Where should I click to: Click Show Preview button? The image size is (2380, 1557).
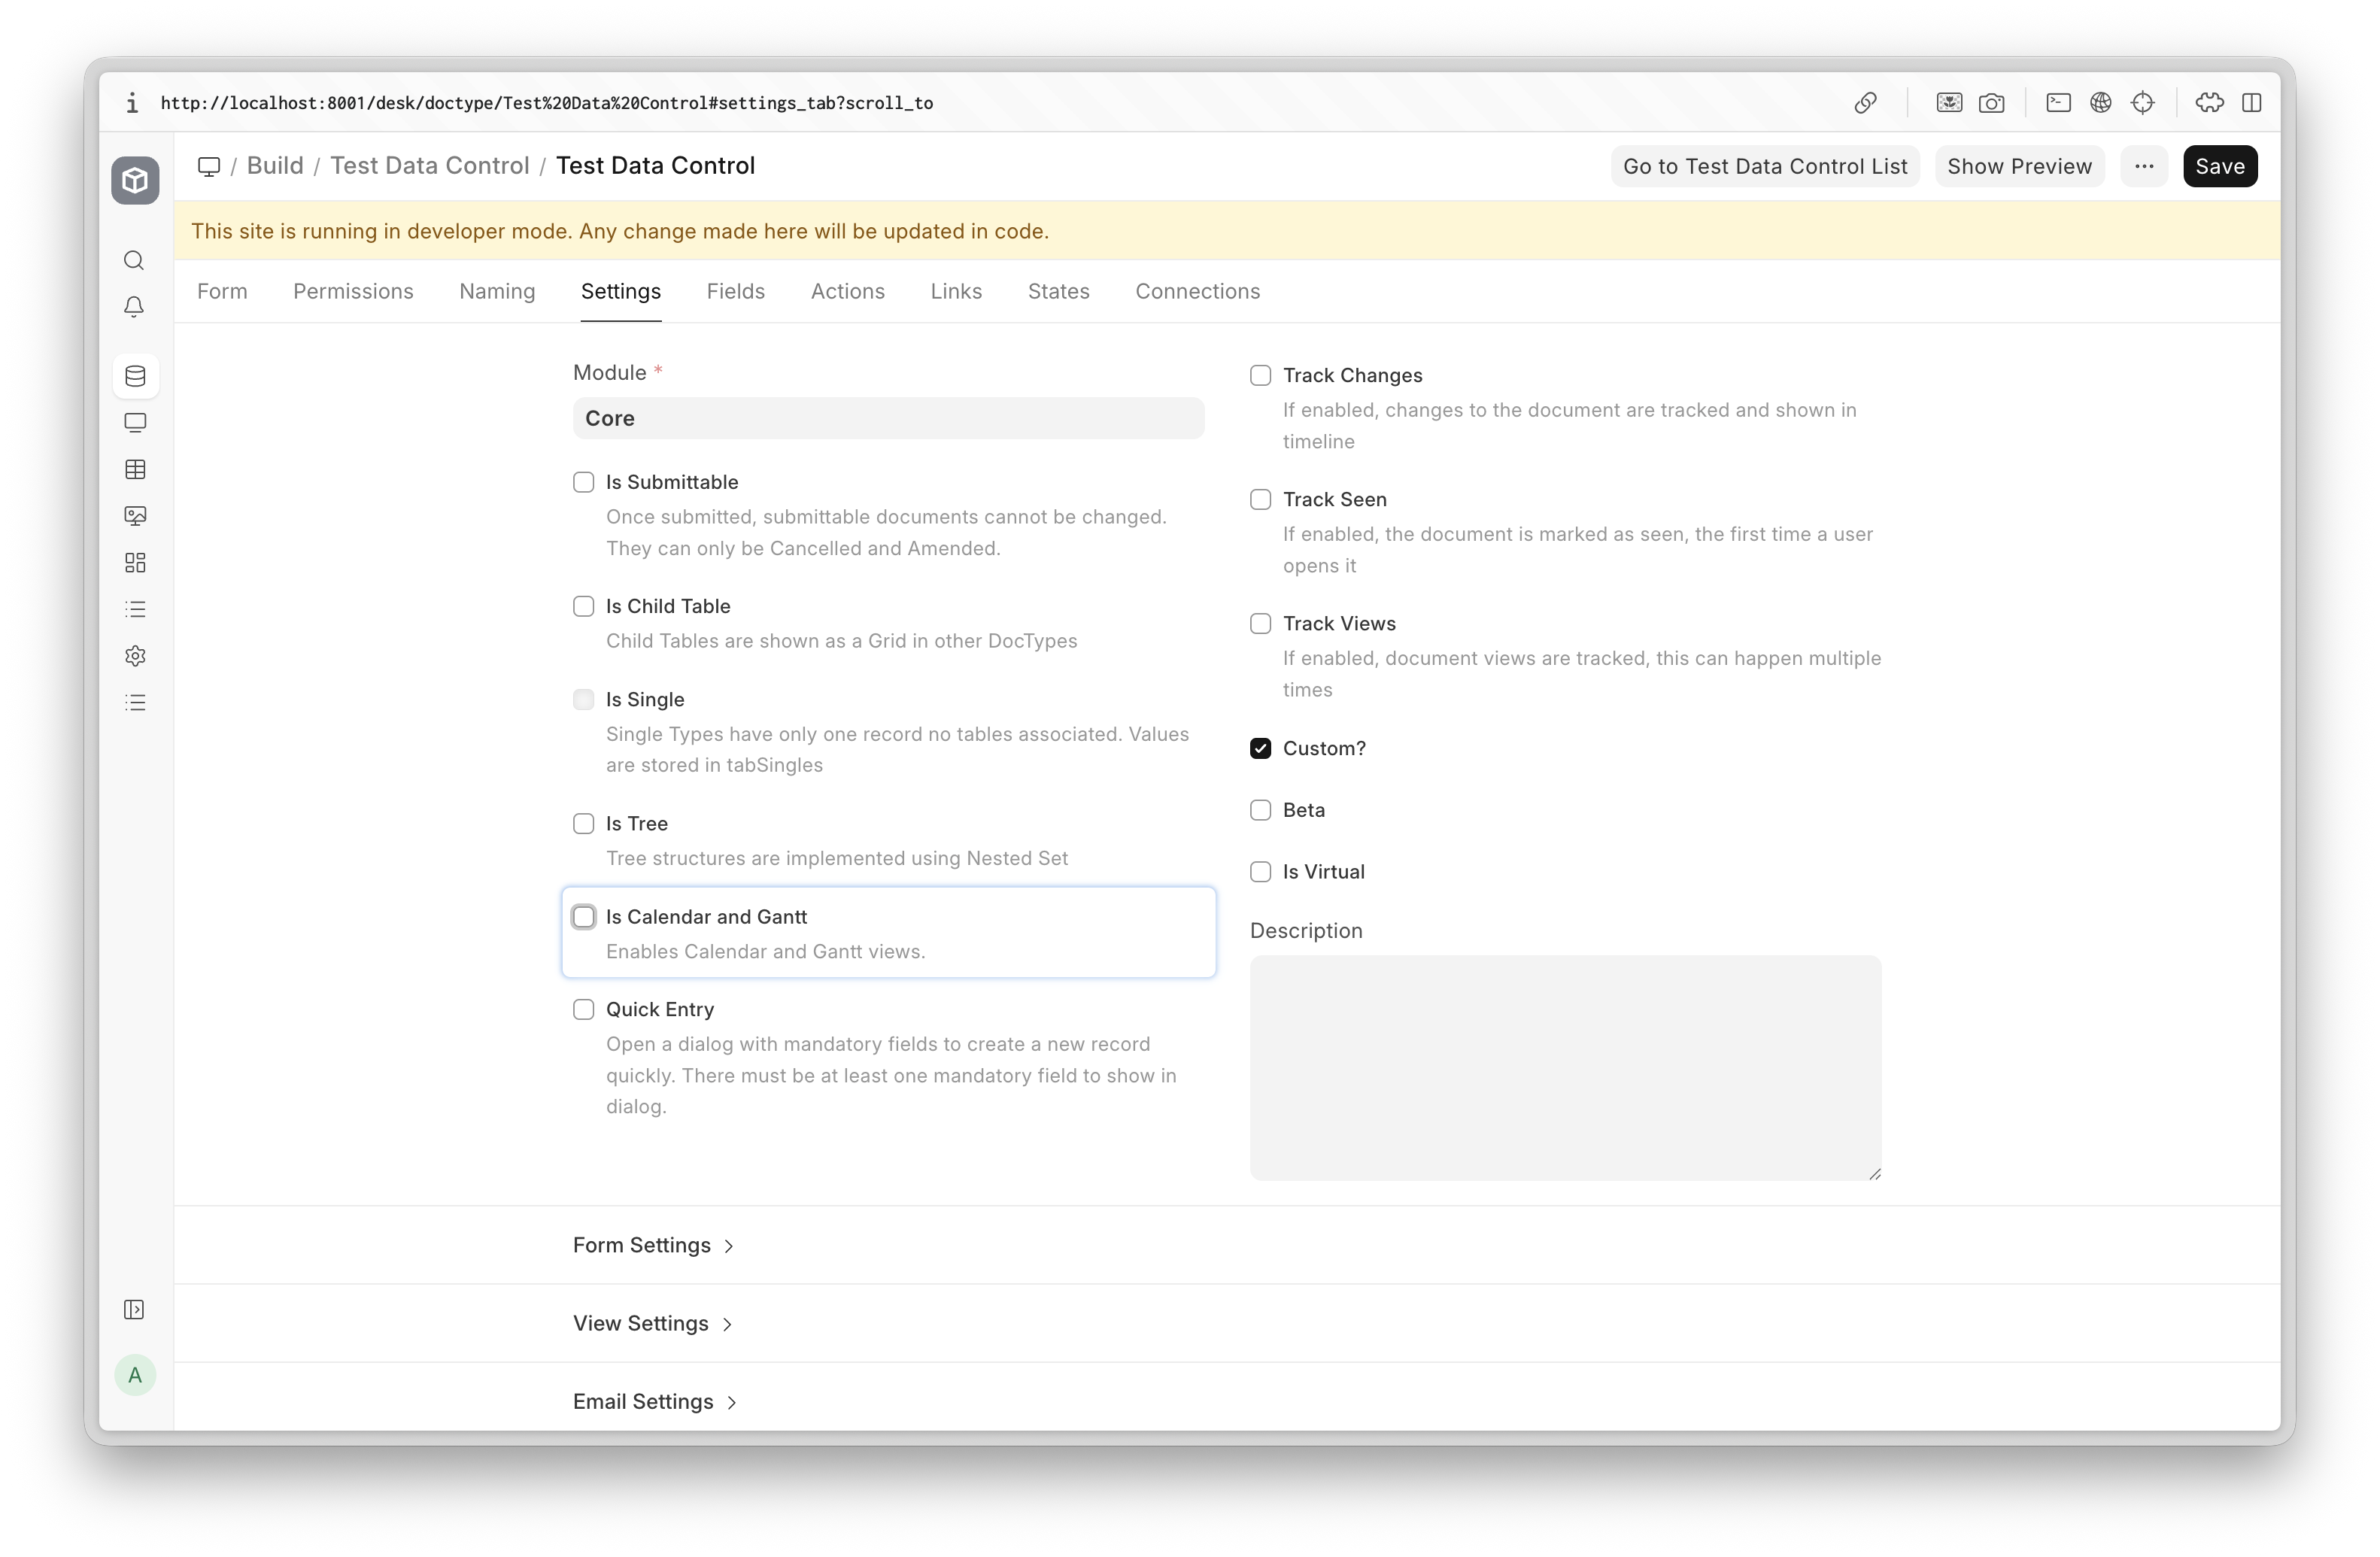pos(2018,166)
